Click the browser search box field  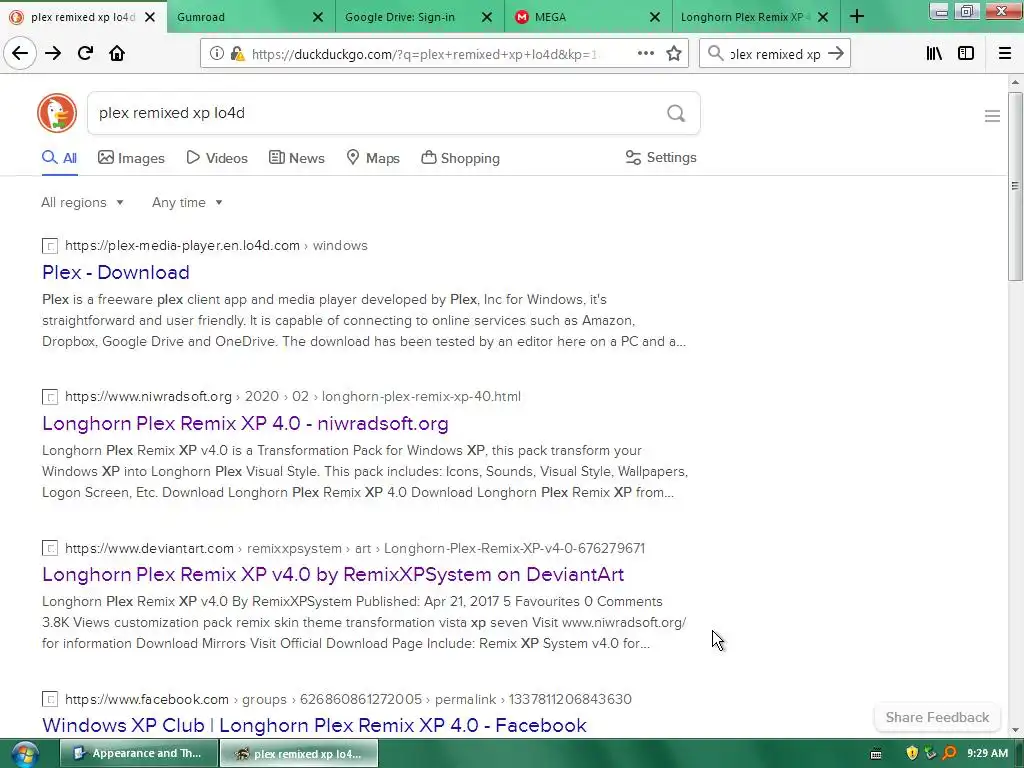click(775, 54)
